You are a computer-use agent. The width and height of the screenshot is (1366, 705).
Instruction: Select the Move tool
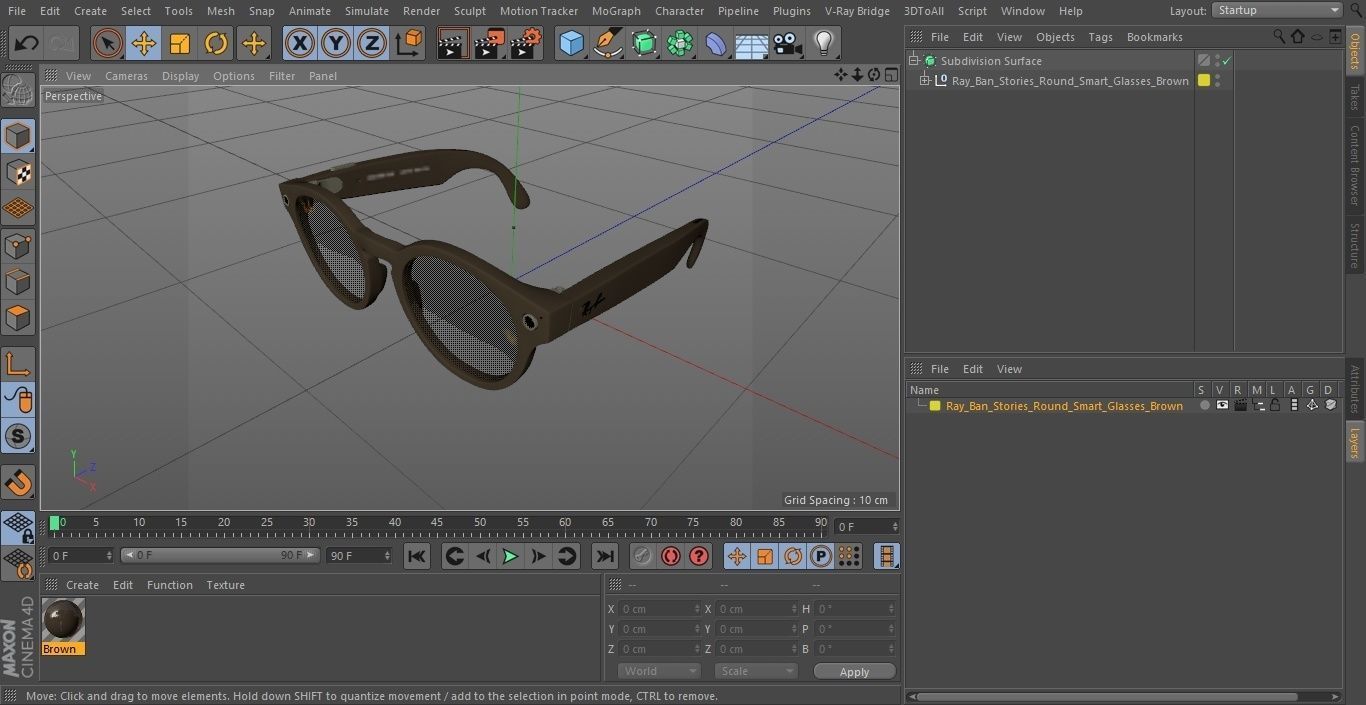point(144,44)
